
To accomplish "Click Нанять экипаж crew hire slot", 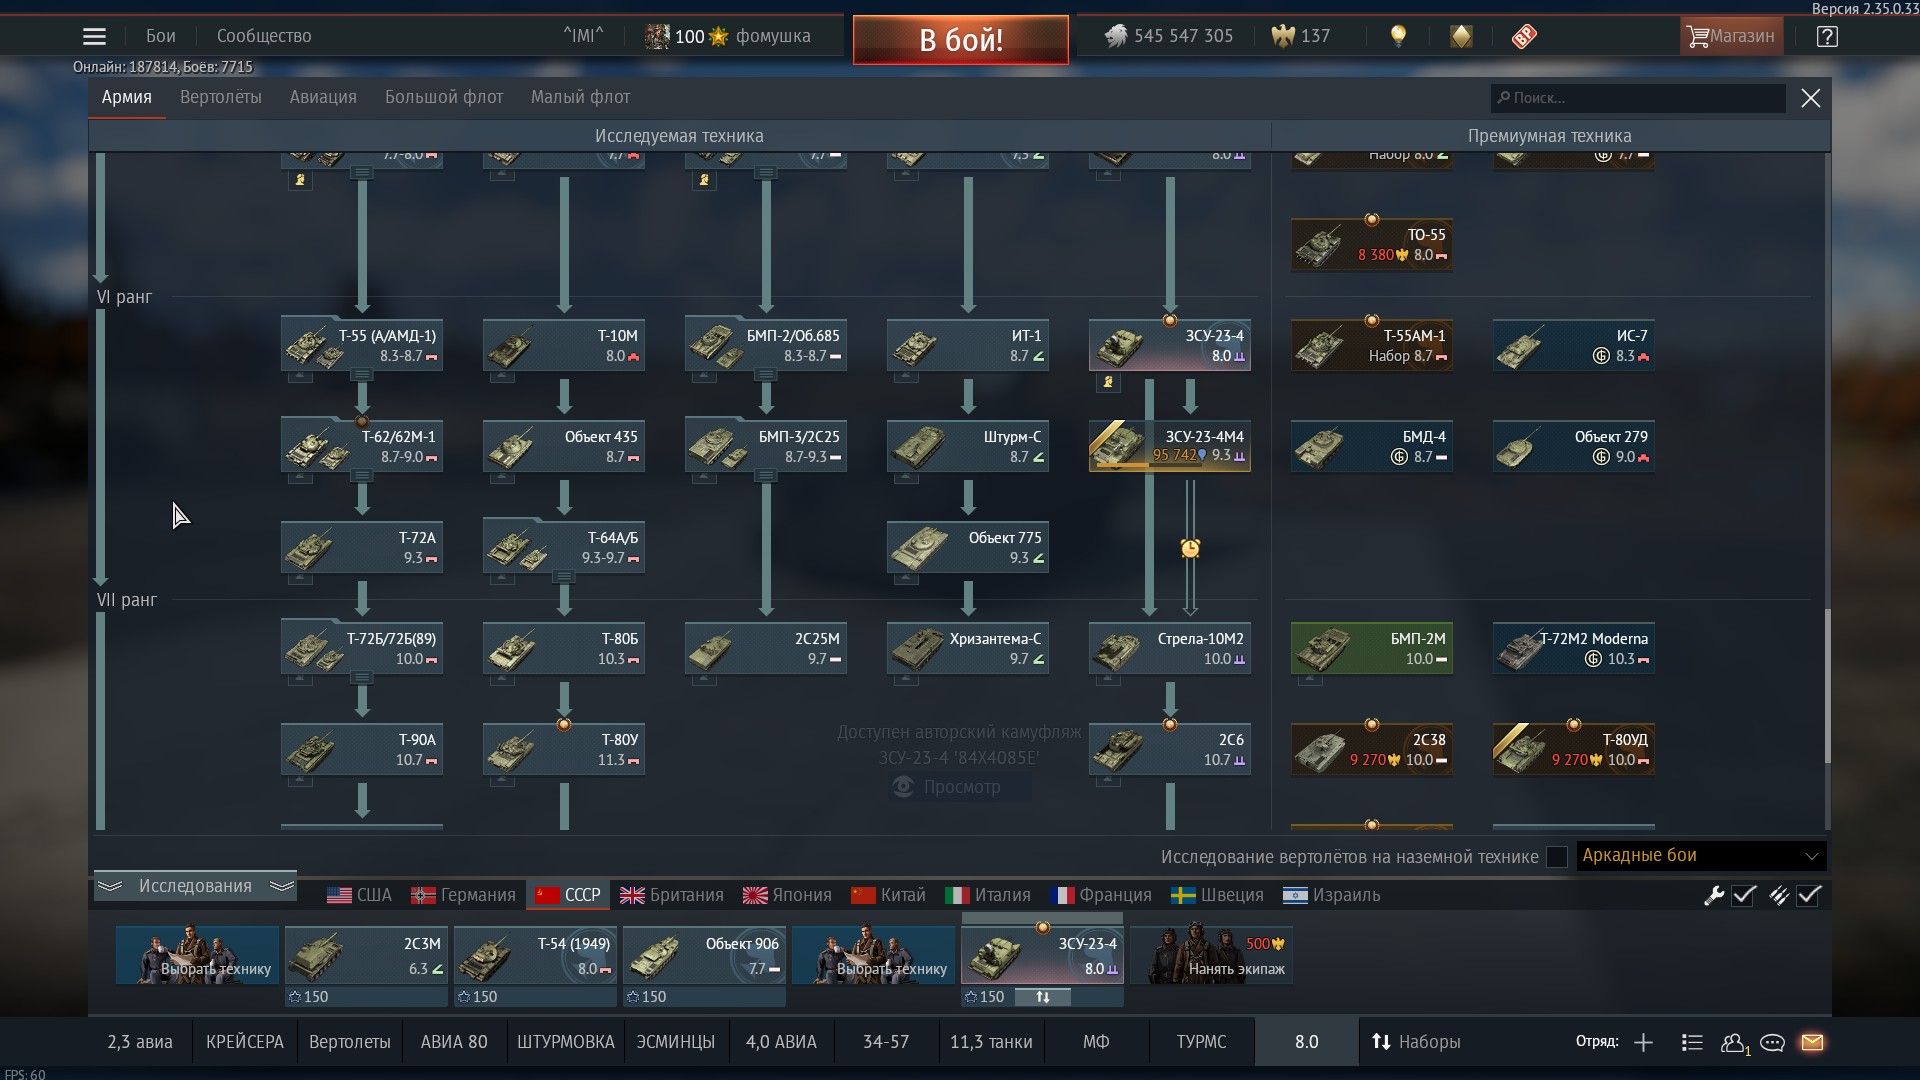I will tap(1212, 955).
